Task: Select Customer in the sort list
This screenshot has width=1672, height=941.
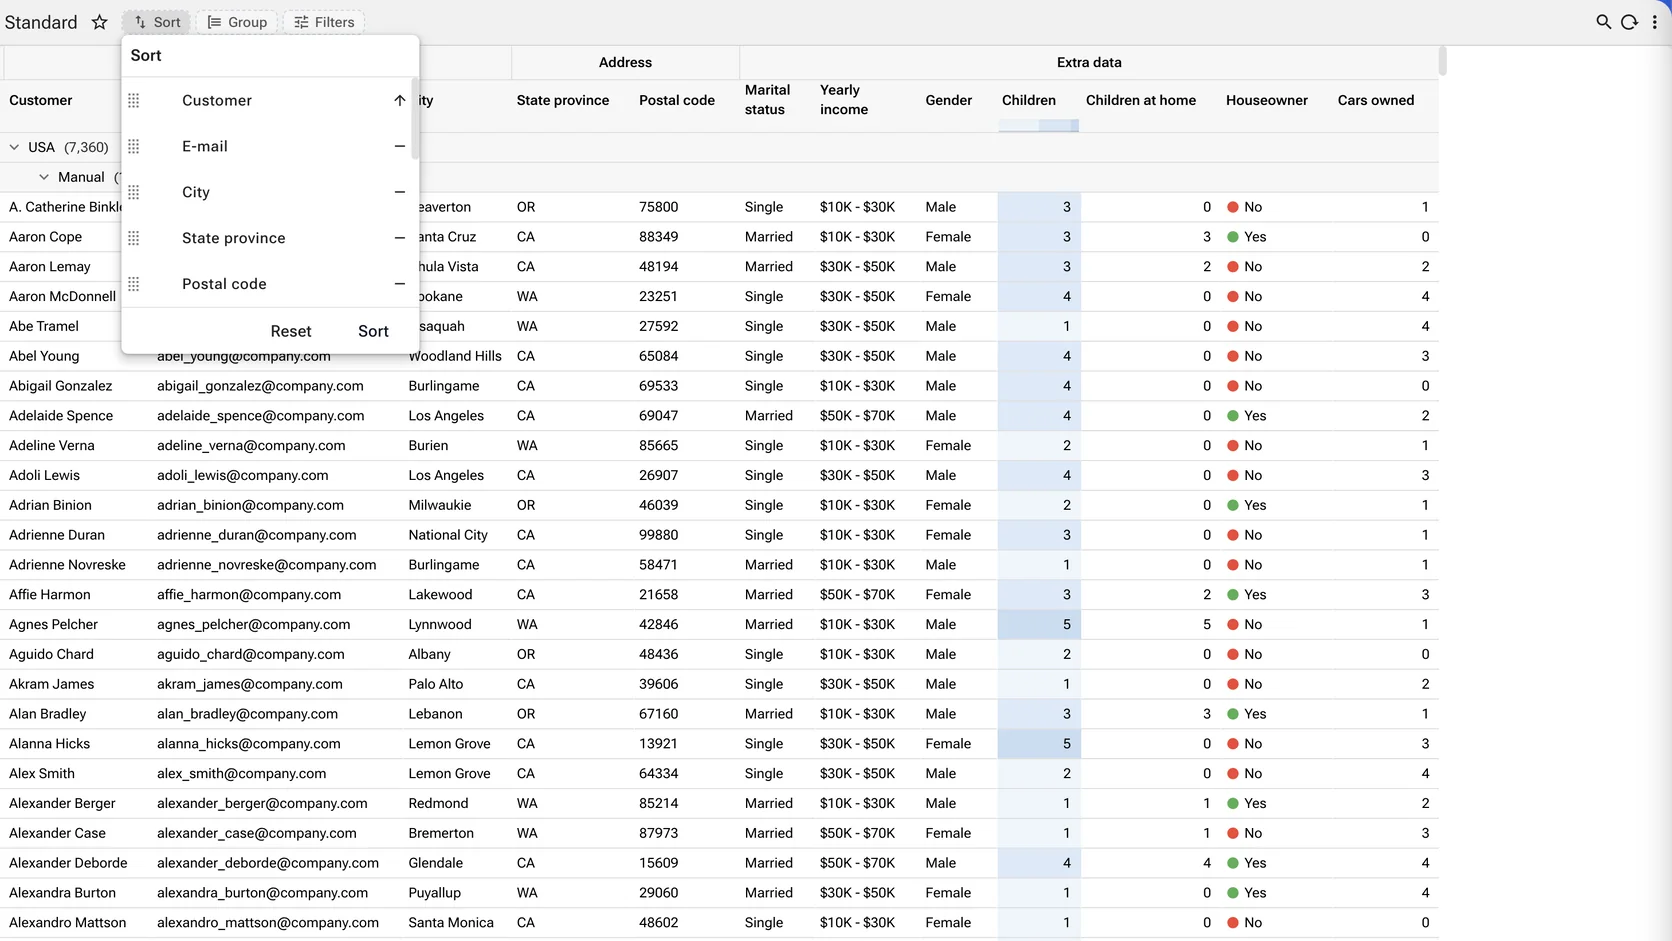Action: [217, 101]
